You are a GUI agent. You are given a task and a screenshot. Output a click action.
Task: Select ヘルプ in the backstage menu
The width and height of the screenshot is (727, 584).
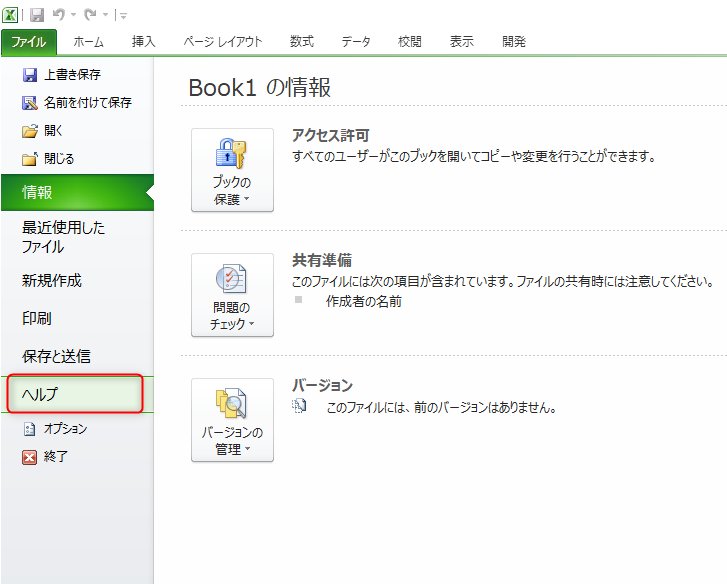tap(76, 394)
